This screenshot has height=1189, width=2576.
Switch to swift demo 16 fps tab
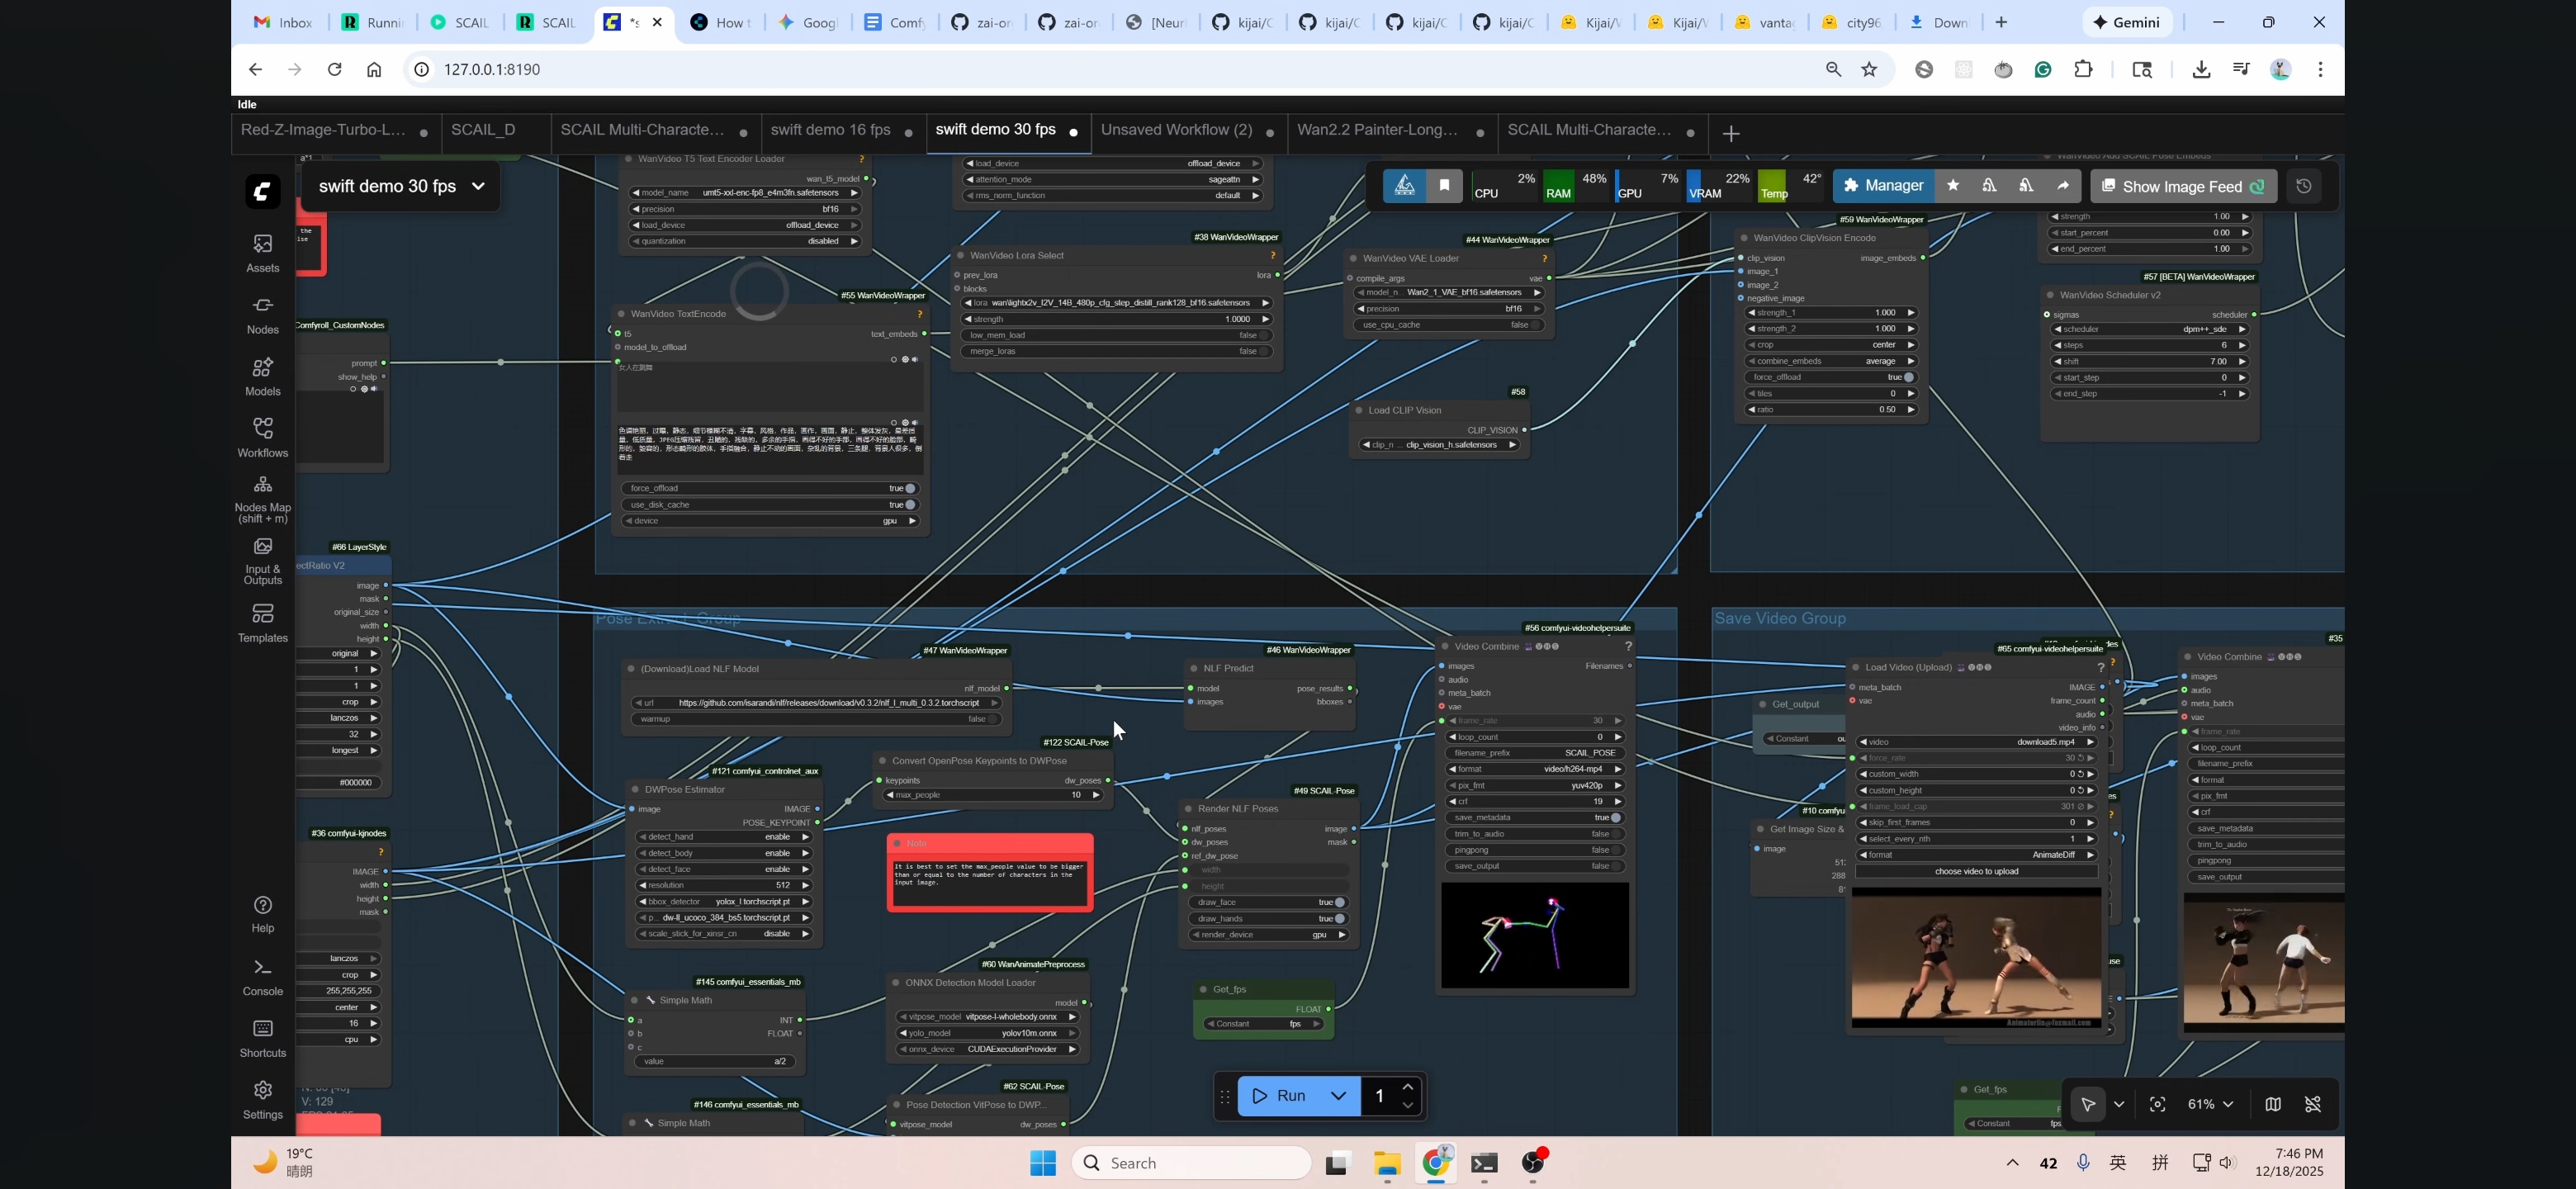[x=830, y=130]
